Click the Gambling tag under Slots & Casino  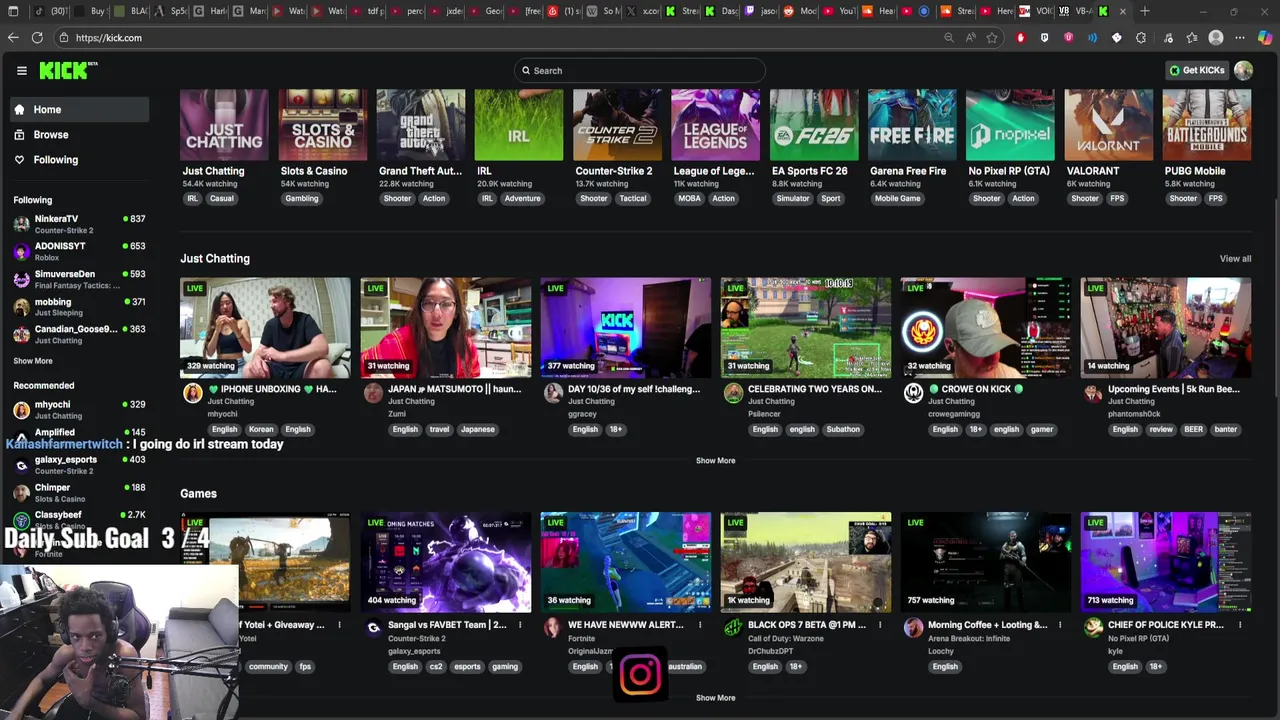pyautogui.click(x=301, y=198)
